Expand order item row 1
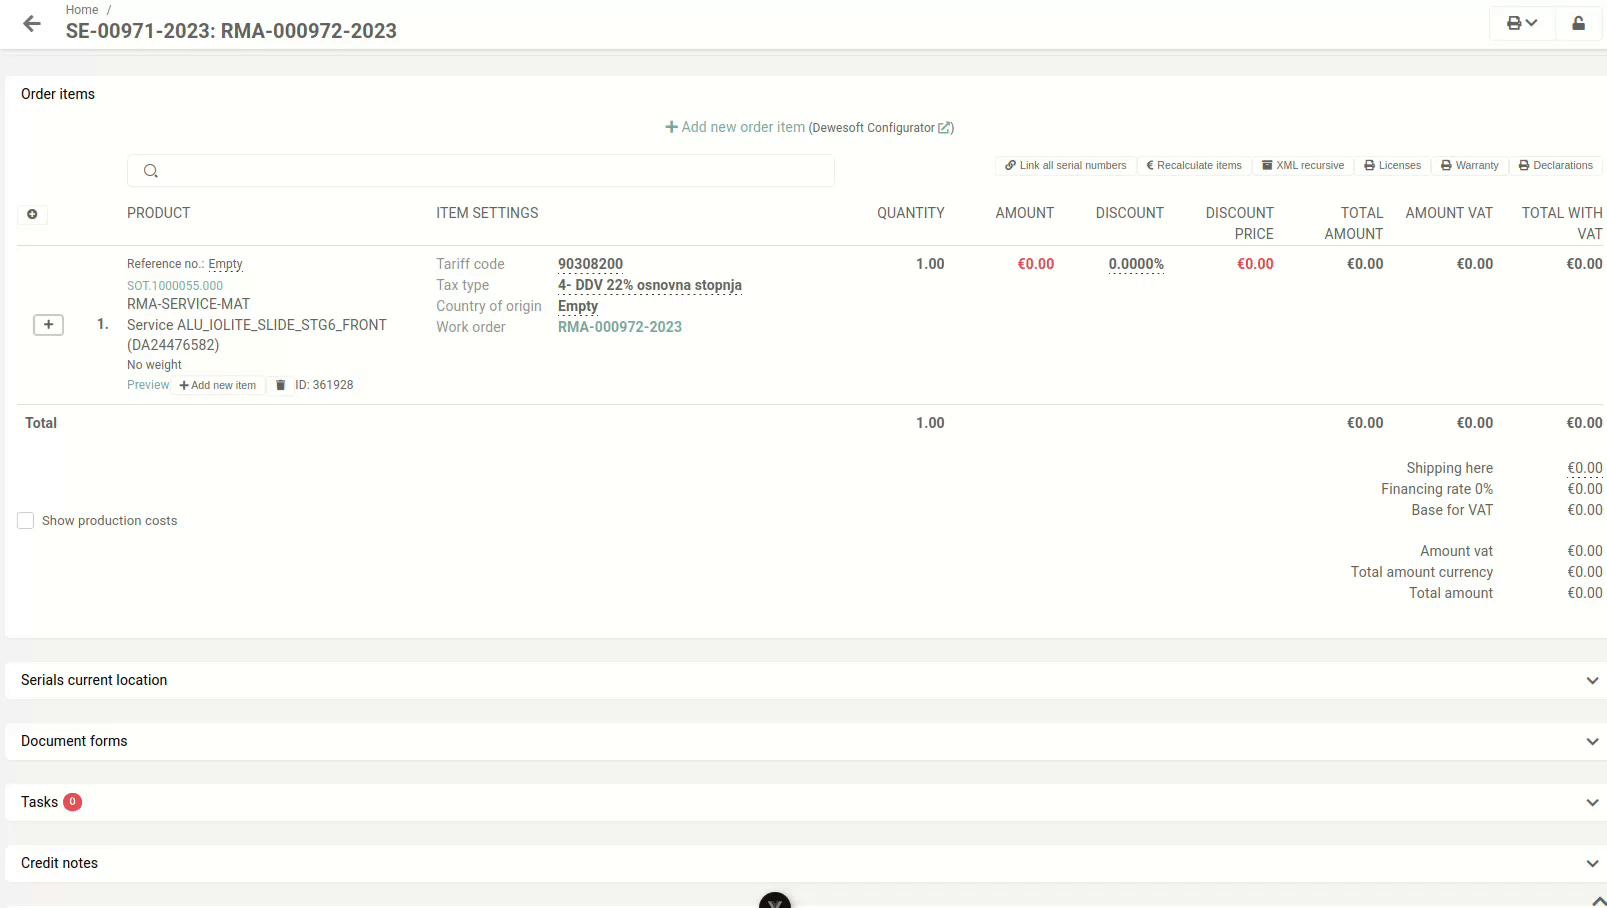 48,325
